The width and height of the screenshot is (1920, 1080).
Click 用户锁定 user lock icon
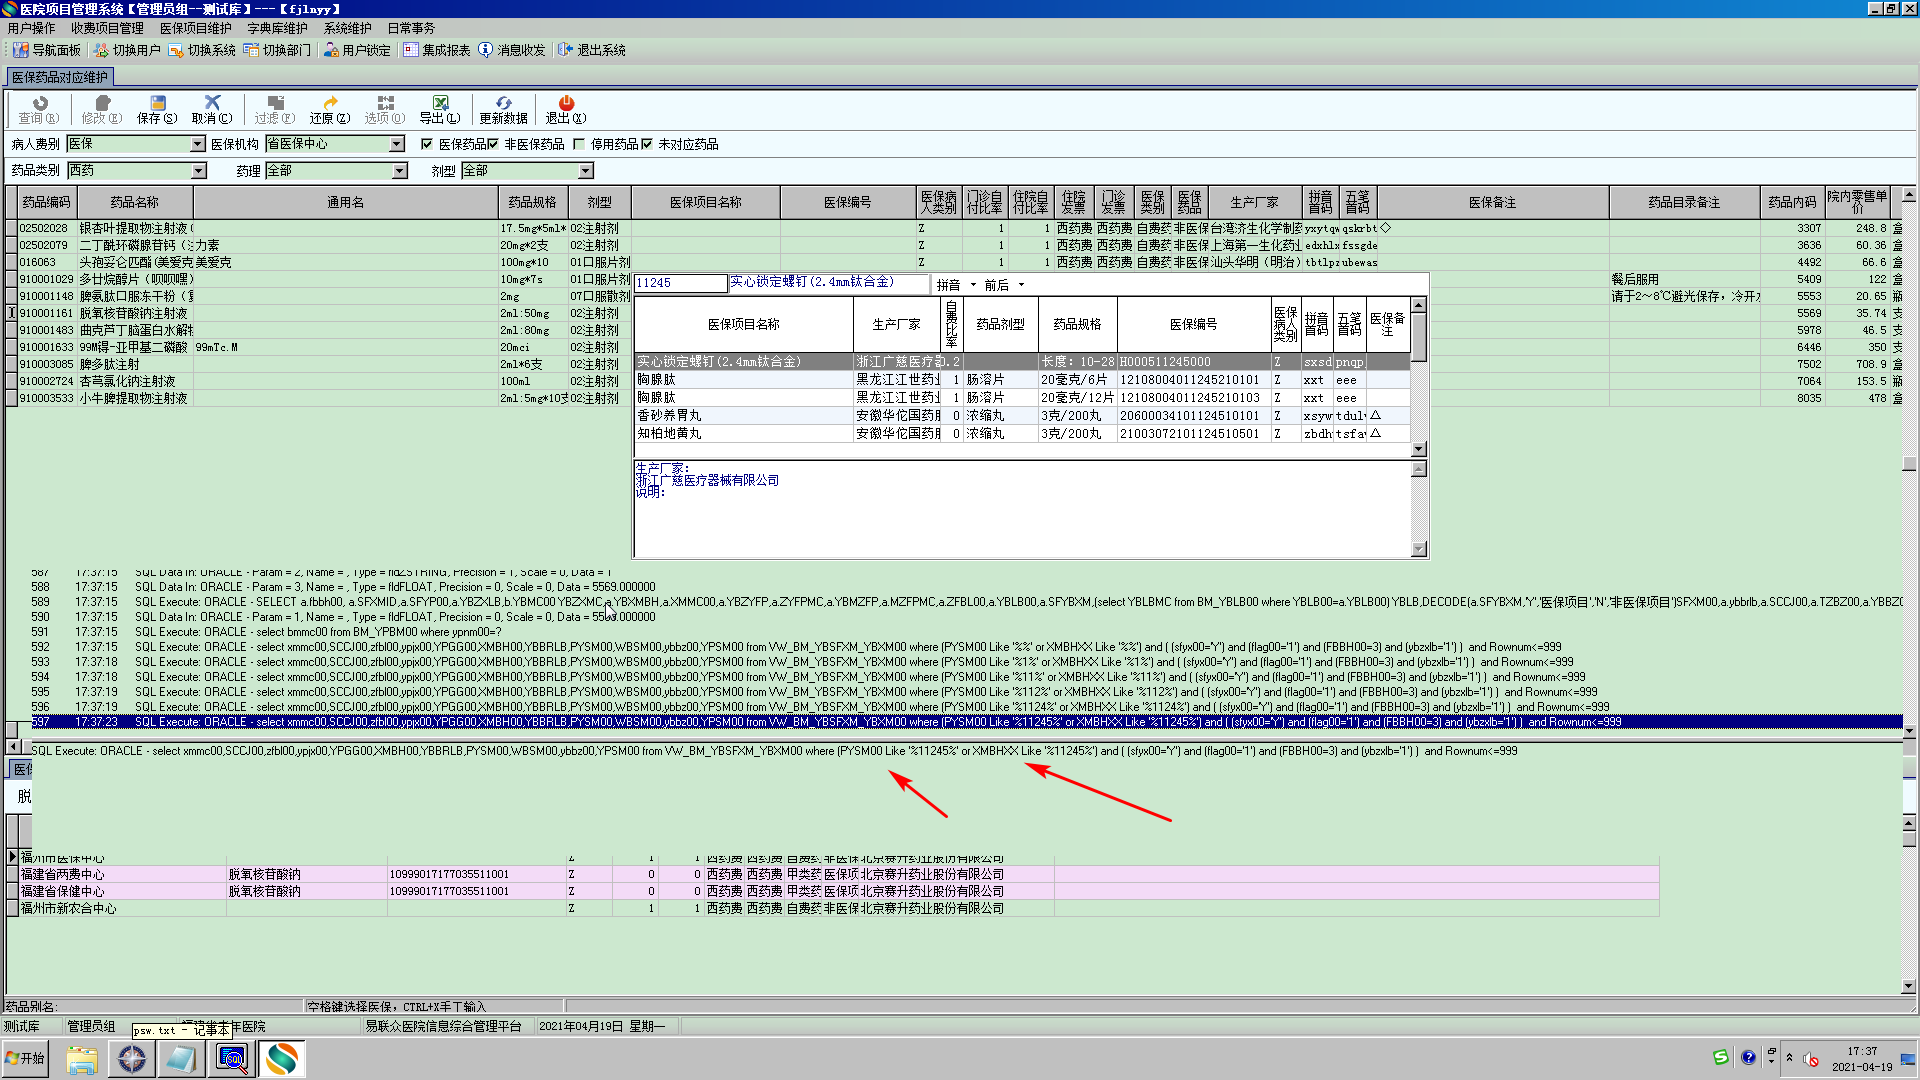click(x=356, y=50)
